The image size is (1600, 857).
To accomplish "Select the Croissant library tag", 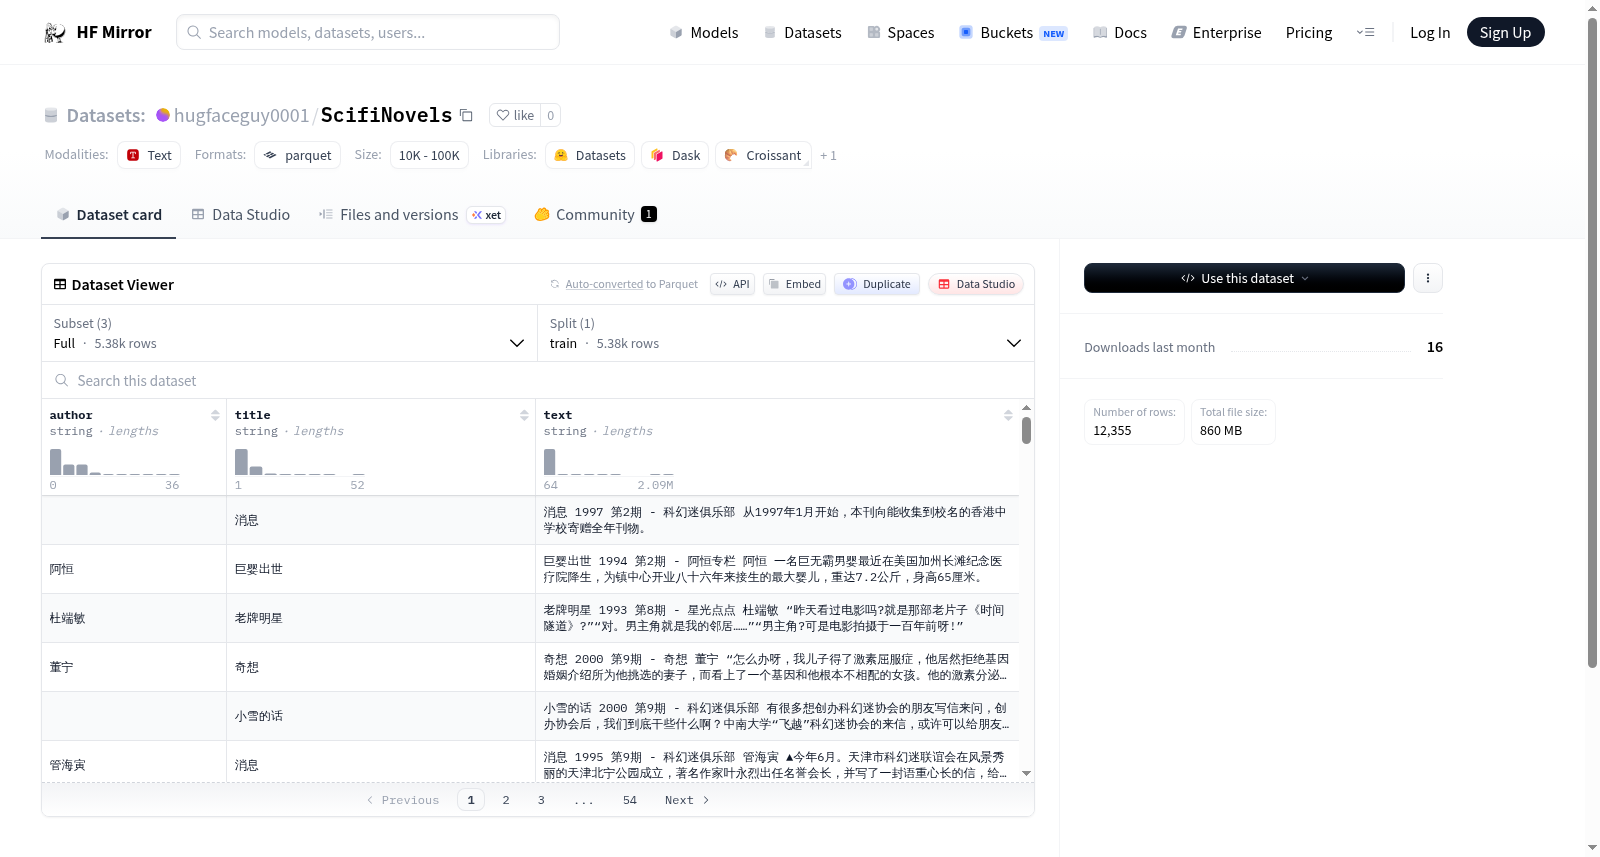I will (x=763, y=155).
